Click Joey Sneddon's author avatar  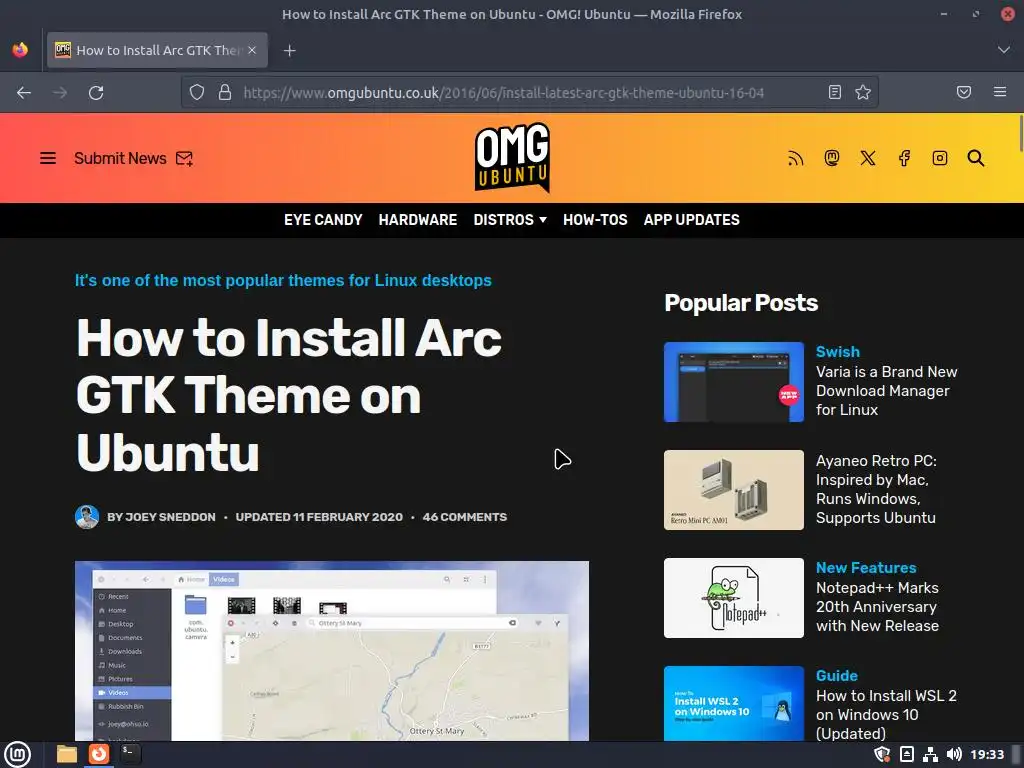pos(87,517)
